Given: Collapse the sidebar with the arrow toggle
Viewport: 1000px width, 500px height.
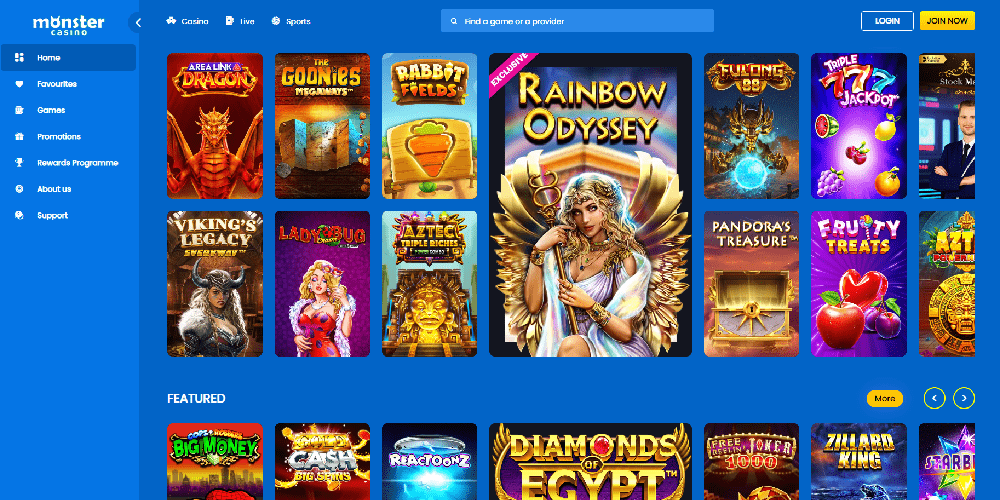Looking at the screenshot, I should pos(138,22).
